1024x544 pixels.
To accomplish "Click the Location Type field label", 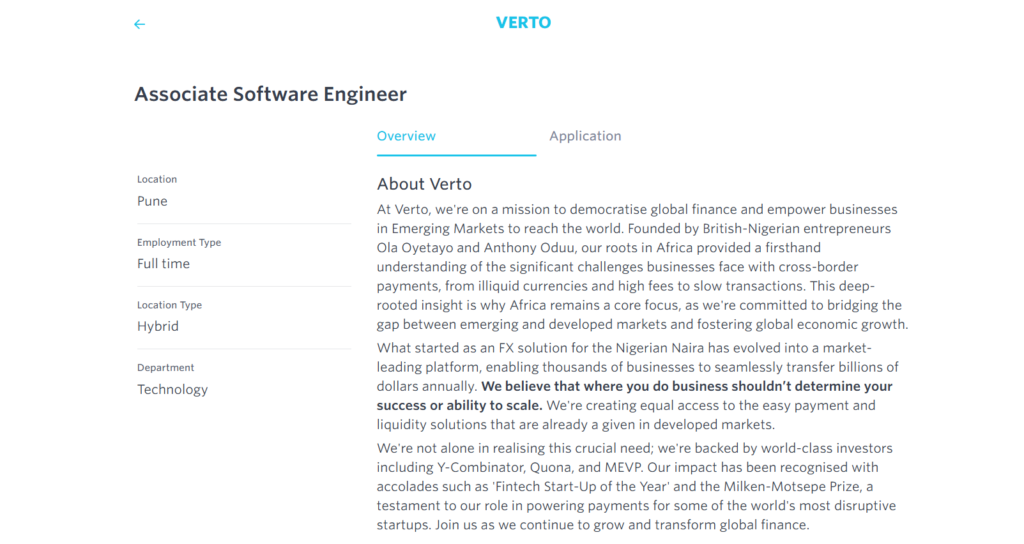I will 169,305.
